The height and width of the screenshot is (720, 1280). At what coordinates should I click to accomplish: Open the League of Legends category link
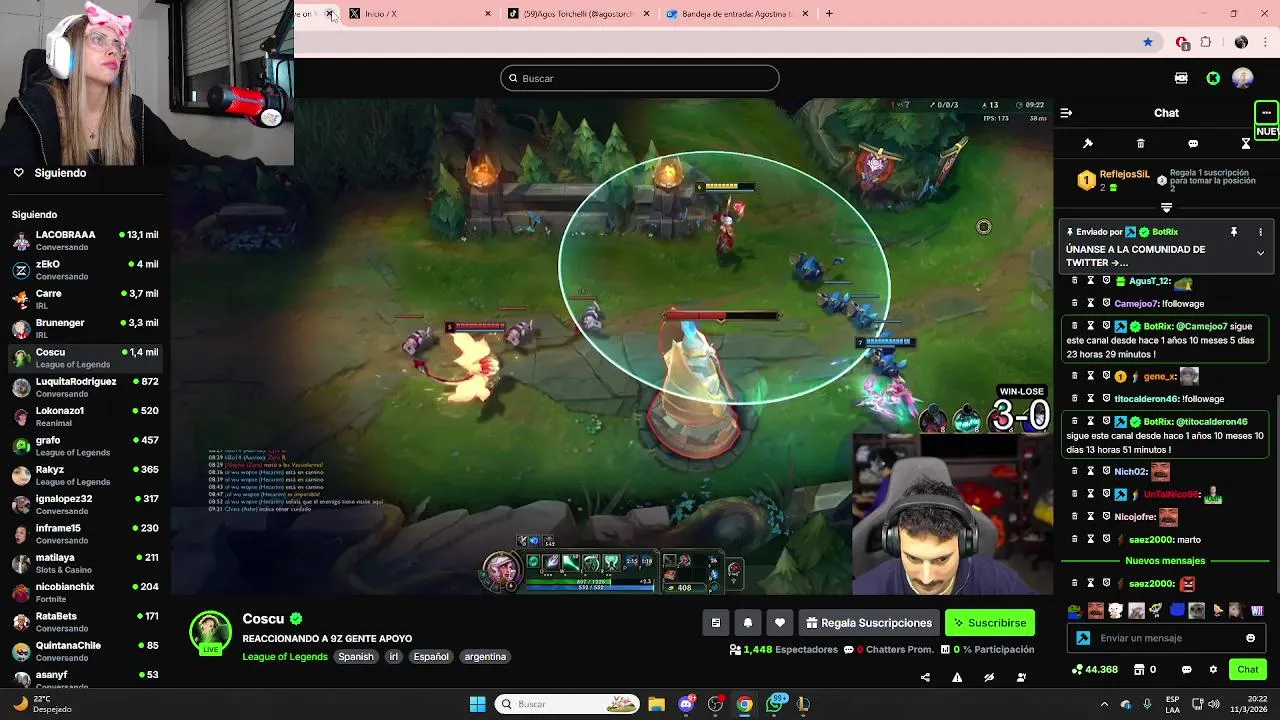click(285, 657)
